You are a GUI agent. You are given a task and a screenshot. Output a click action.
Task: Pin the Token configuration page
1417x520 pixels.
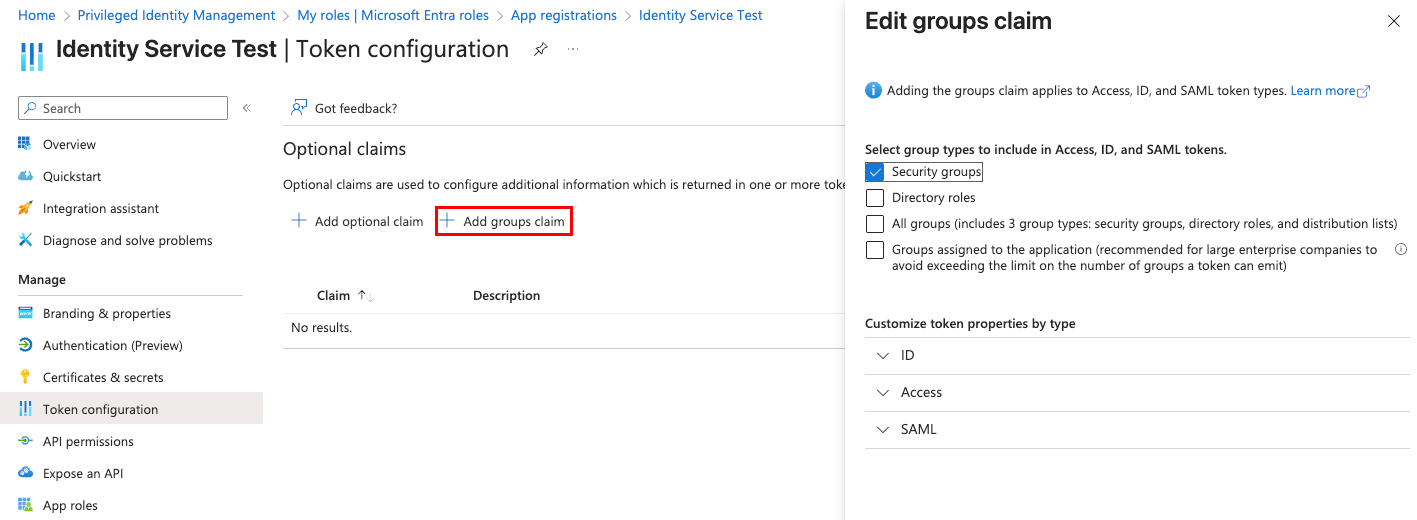tap(541, 49)
